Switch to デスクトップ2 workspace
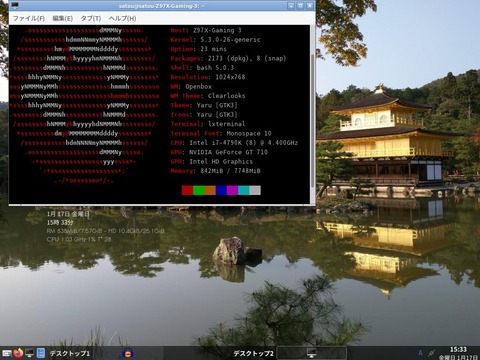The image size is (480, 360). (253, 353)
